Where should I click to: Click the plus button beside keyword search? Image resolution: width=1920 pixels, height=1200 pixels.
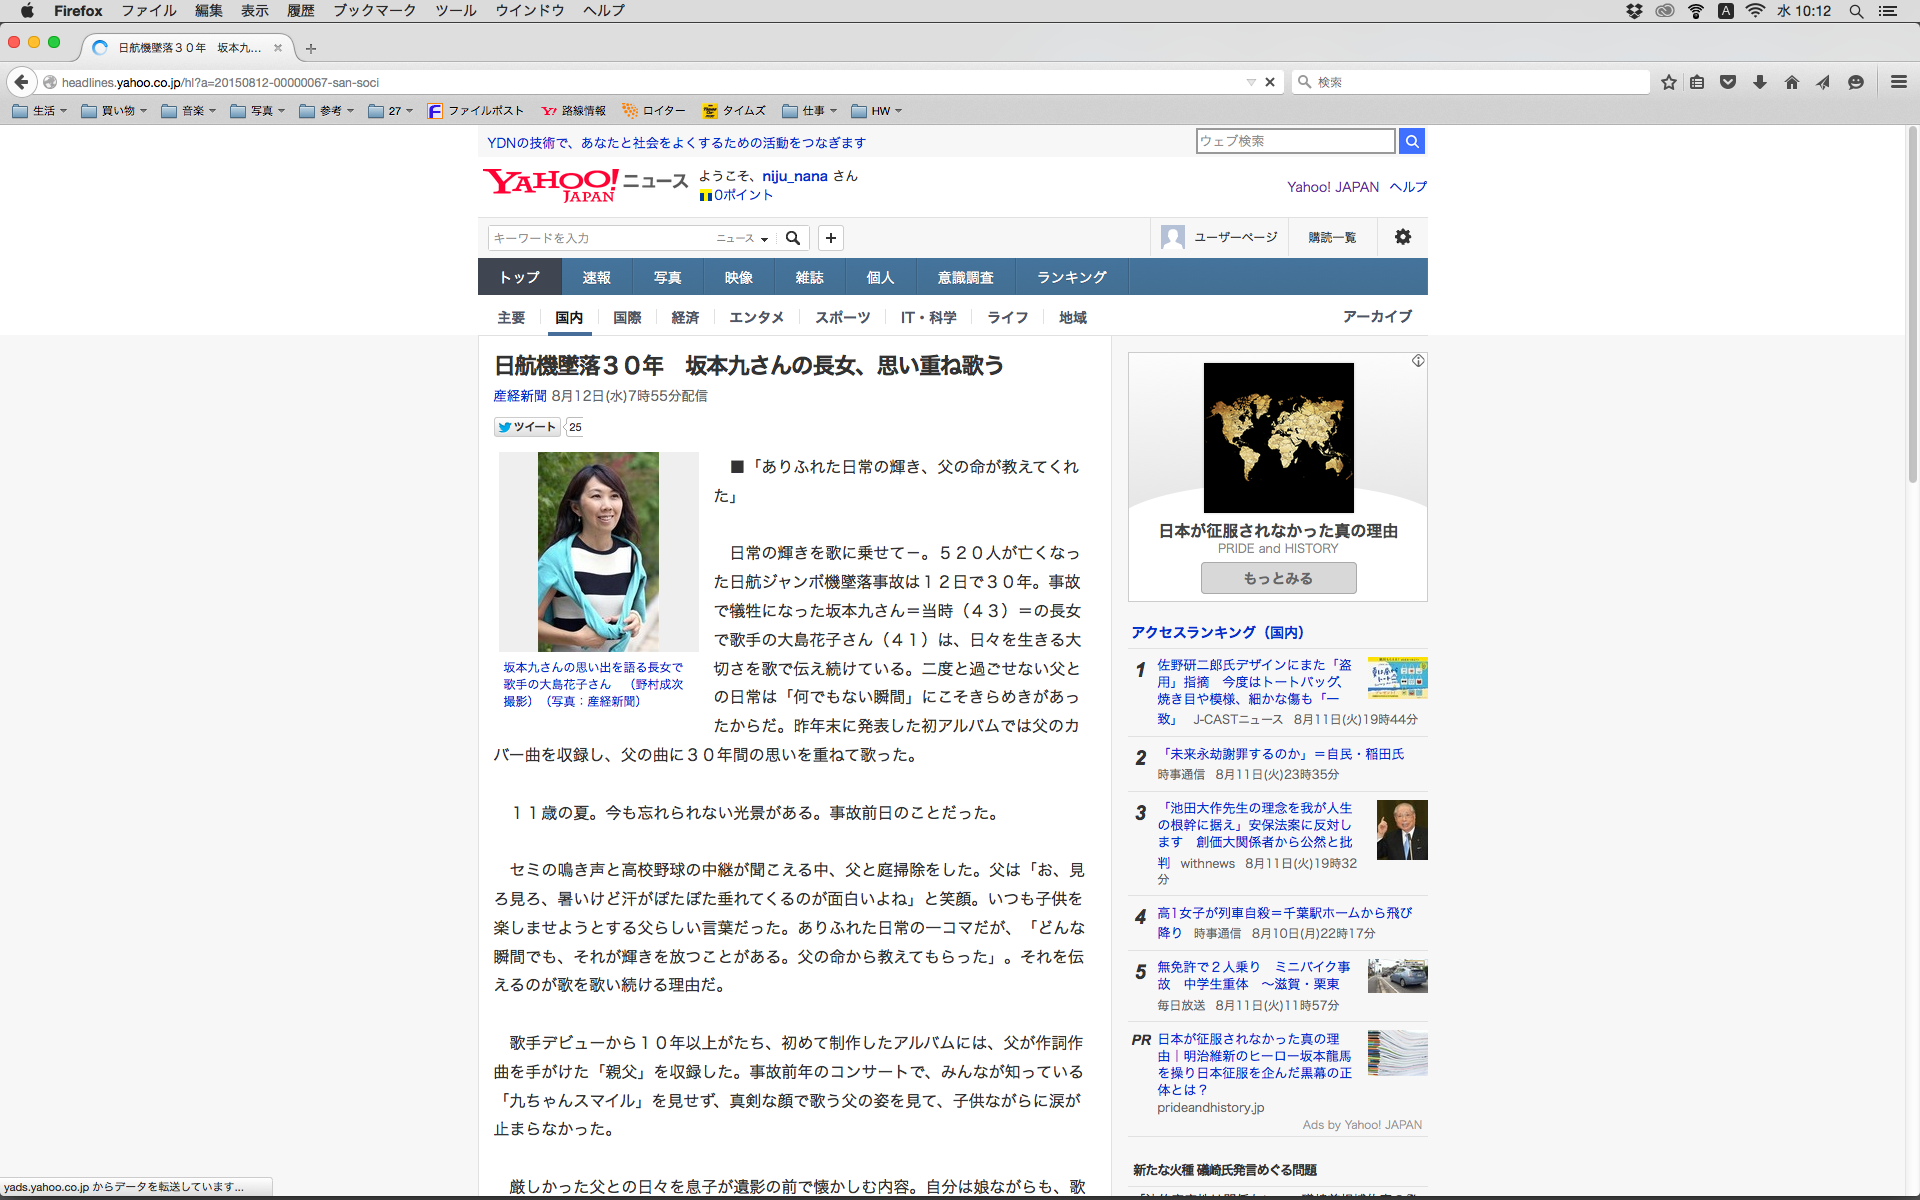(831, 238)
